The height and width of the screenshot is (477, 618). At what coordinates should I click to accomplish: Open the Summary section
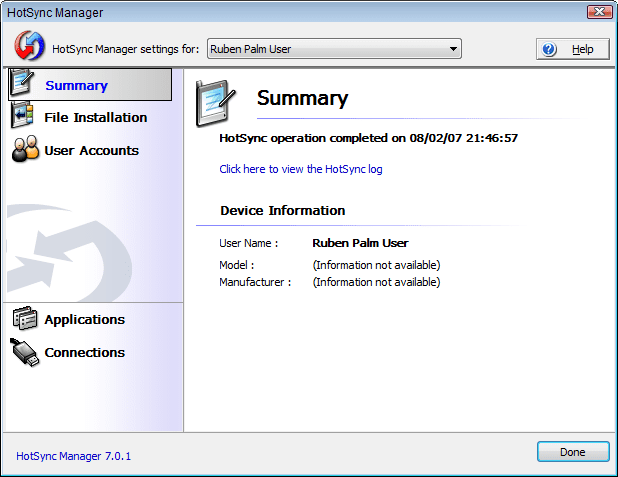[90, 85]
